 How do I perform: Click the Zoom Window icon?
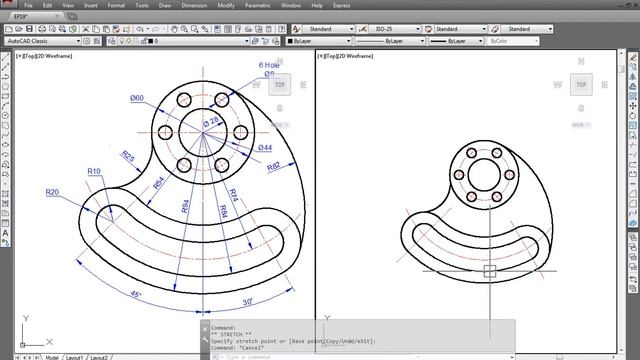point(195,29)
